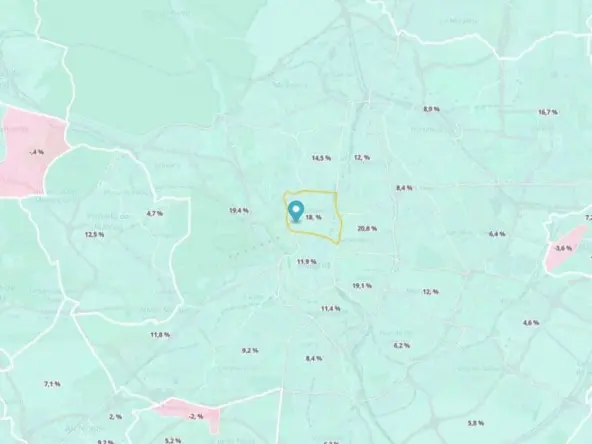Viewport: 592px width, 444px height.
Task: Select the 11,8 % zone label
Action: point(160,335)
